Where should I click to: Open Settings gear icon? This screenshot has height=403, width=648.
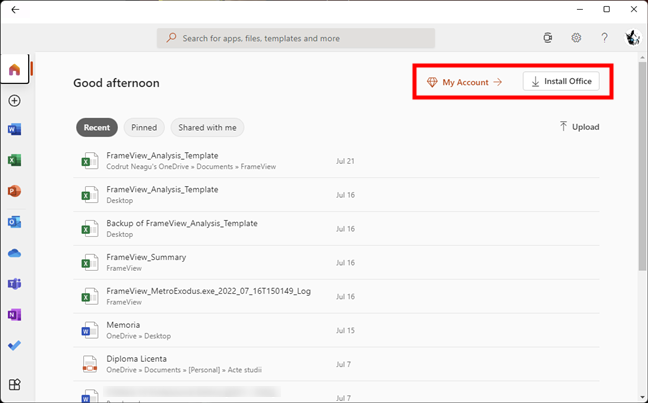click(576, 38)
